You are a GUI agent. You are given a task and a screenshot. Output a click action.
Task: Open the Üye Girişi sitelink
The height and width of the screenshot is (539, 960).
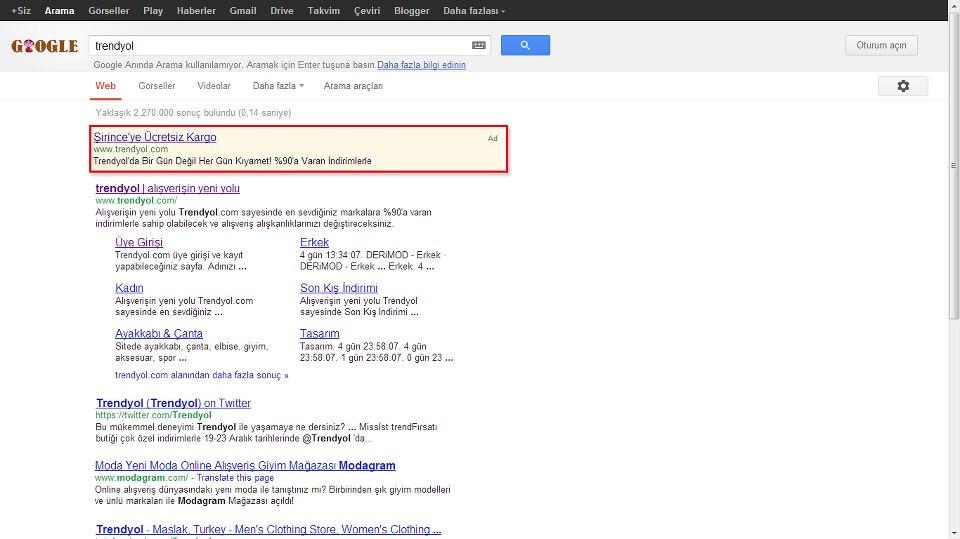coord(139,242)
